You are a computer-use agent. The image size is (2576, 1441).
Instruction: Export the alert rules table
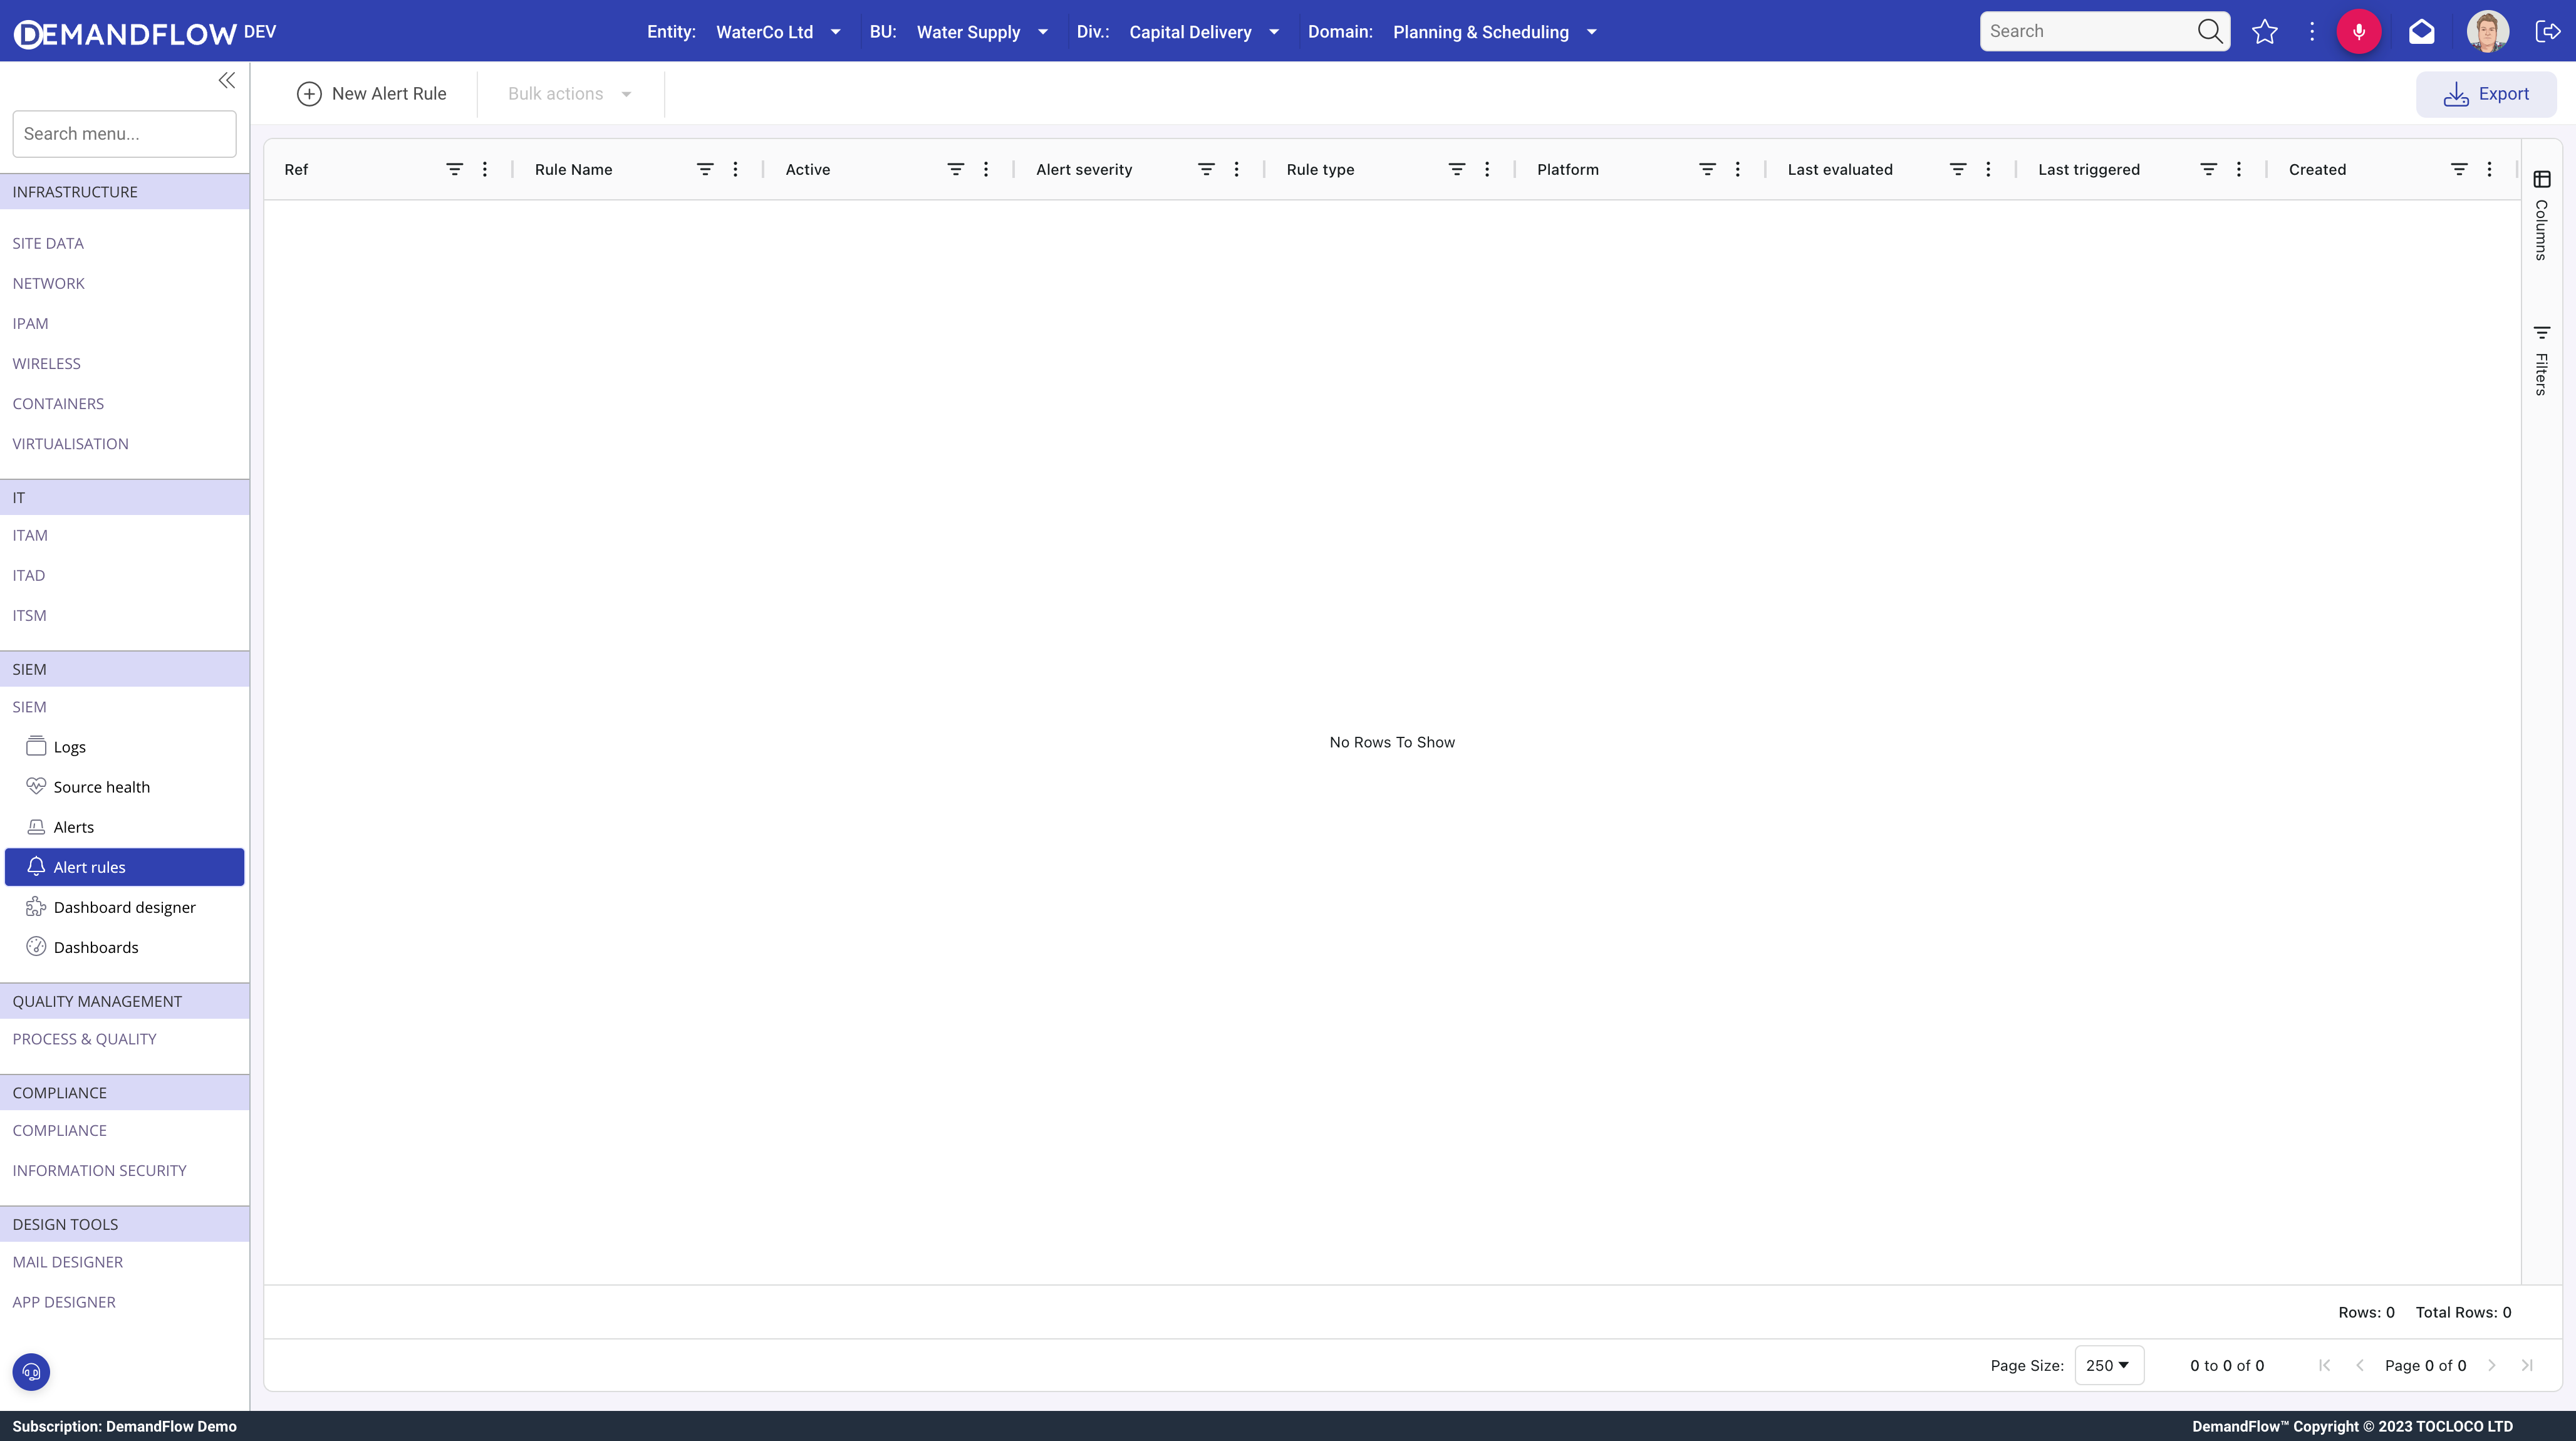click(x=2488, y=93)
